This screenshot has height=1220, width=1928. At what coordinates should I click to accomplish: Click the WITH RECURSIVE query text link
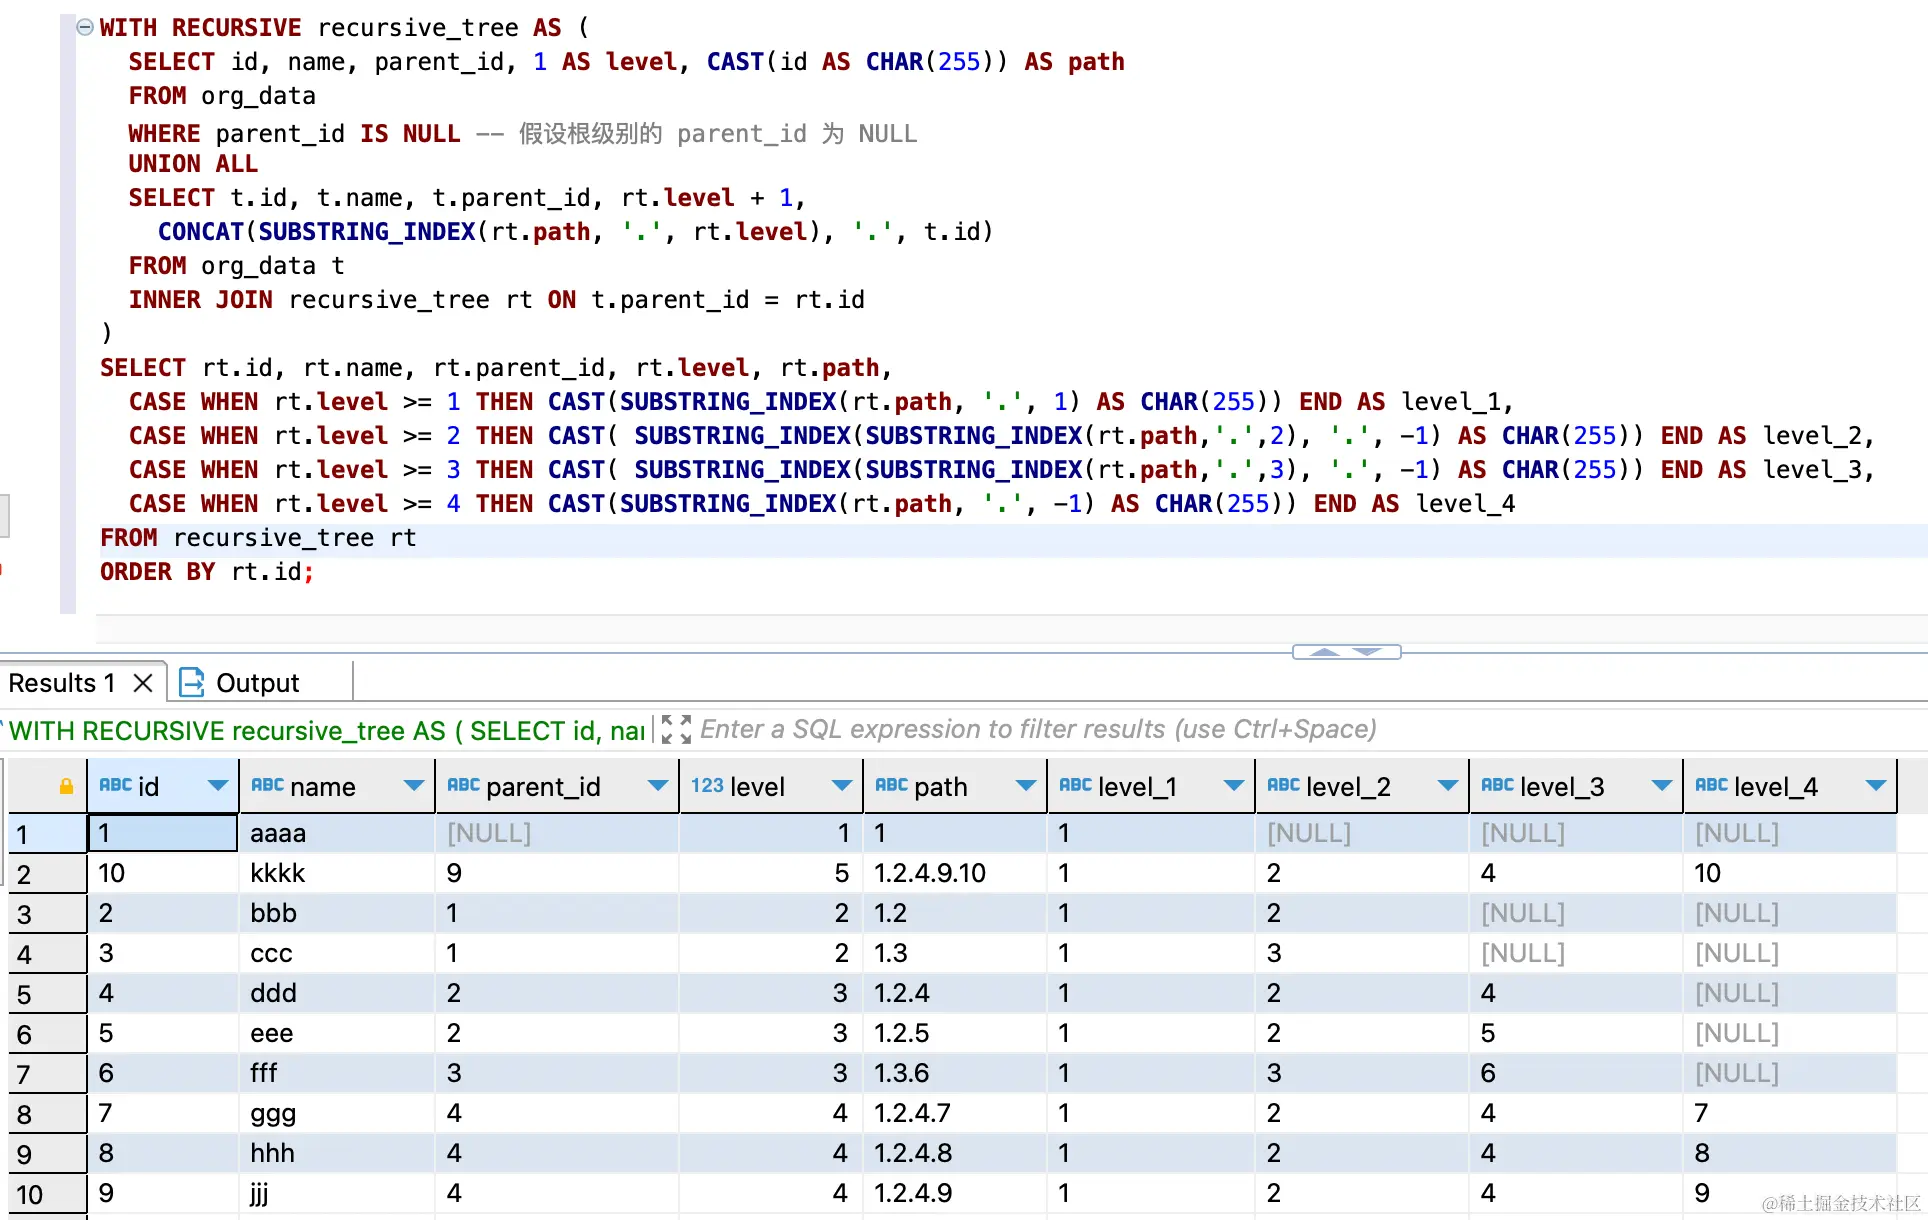326,731
